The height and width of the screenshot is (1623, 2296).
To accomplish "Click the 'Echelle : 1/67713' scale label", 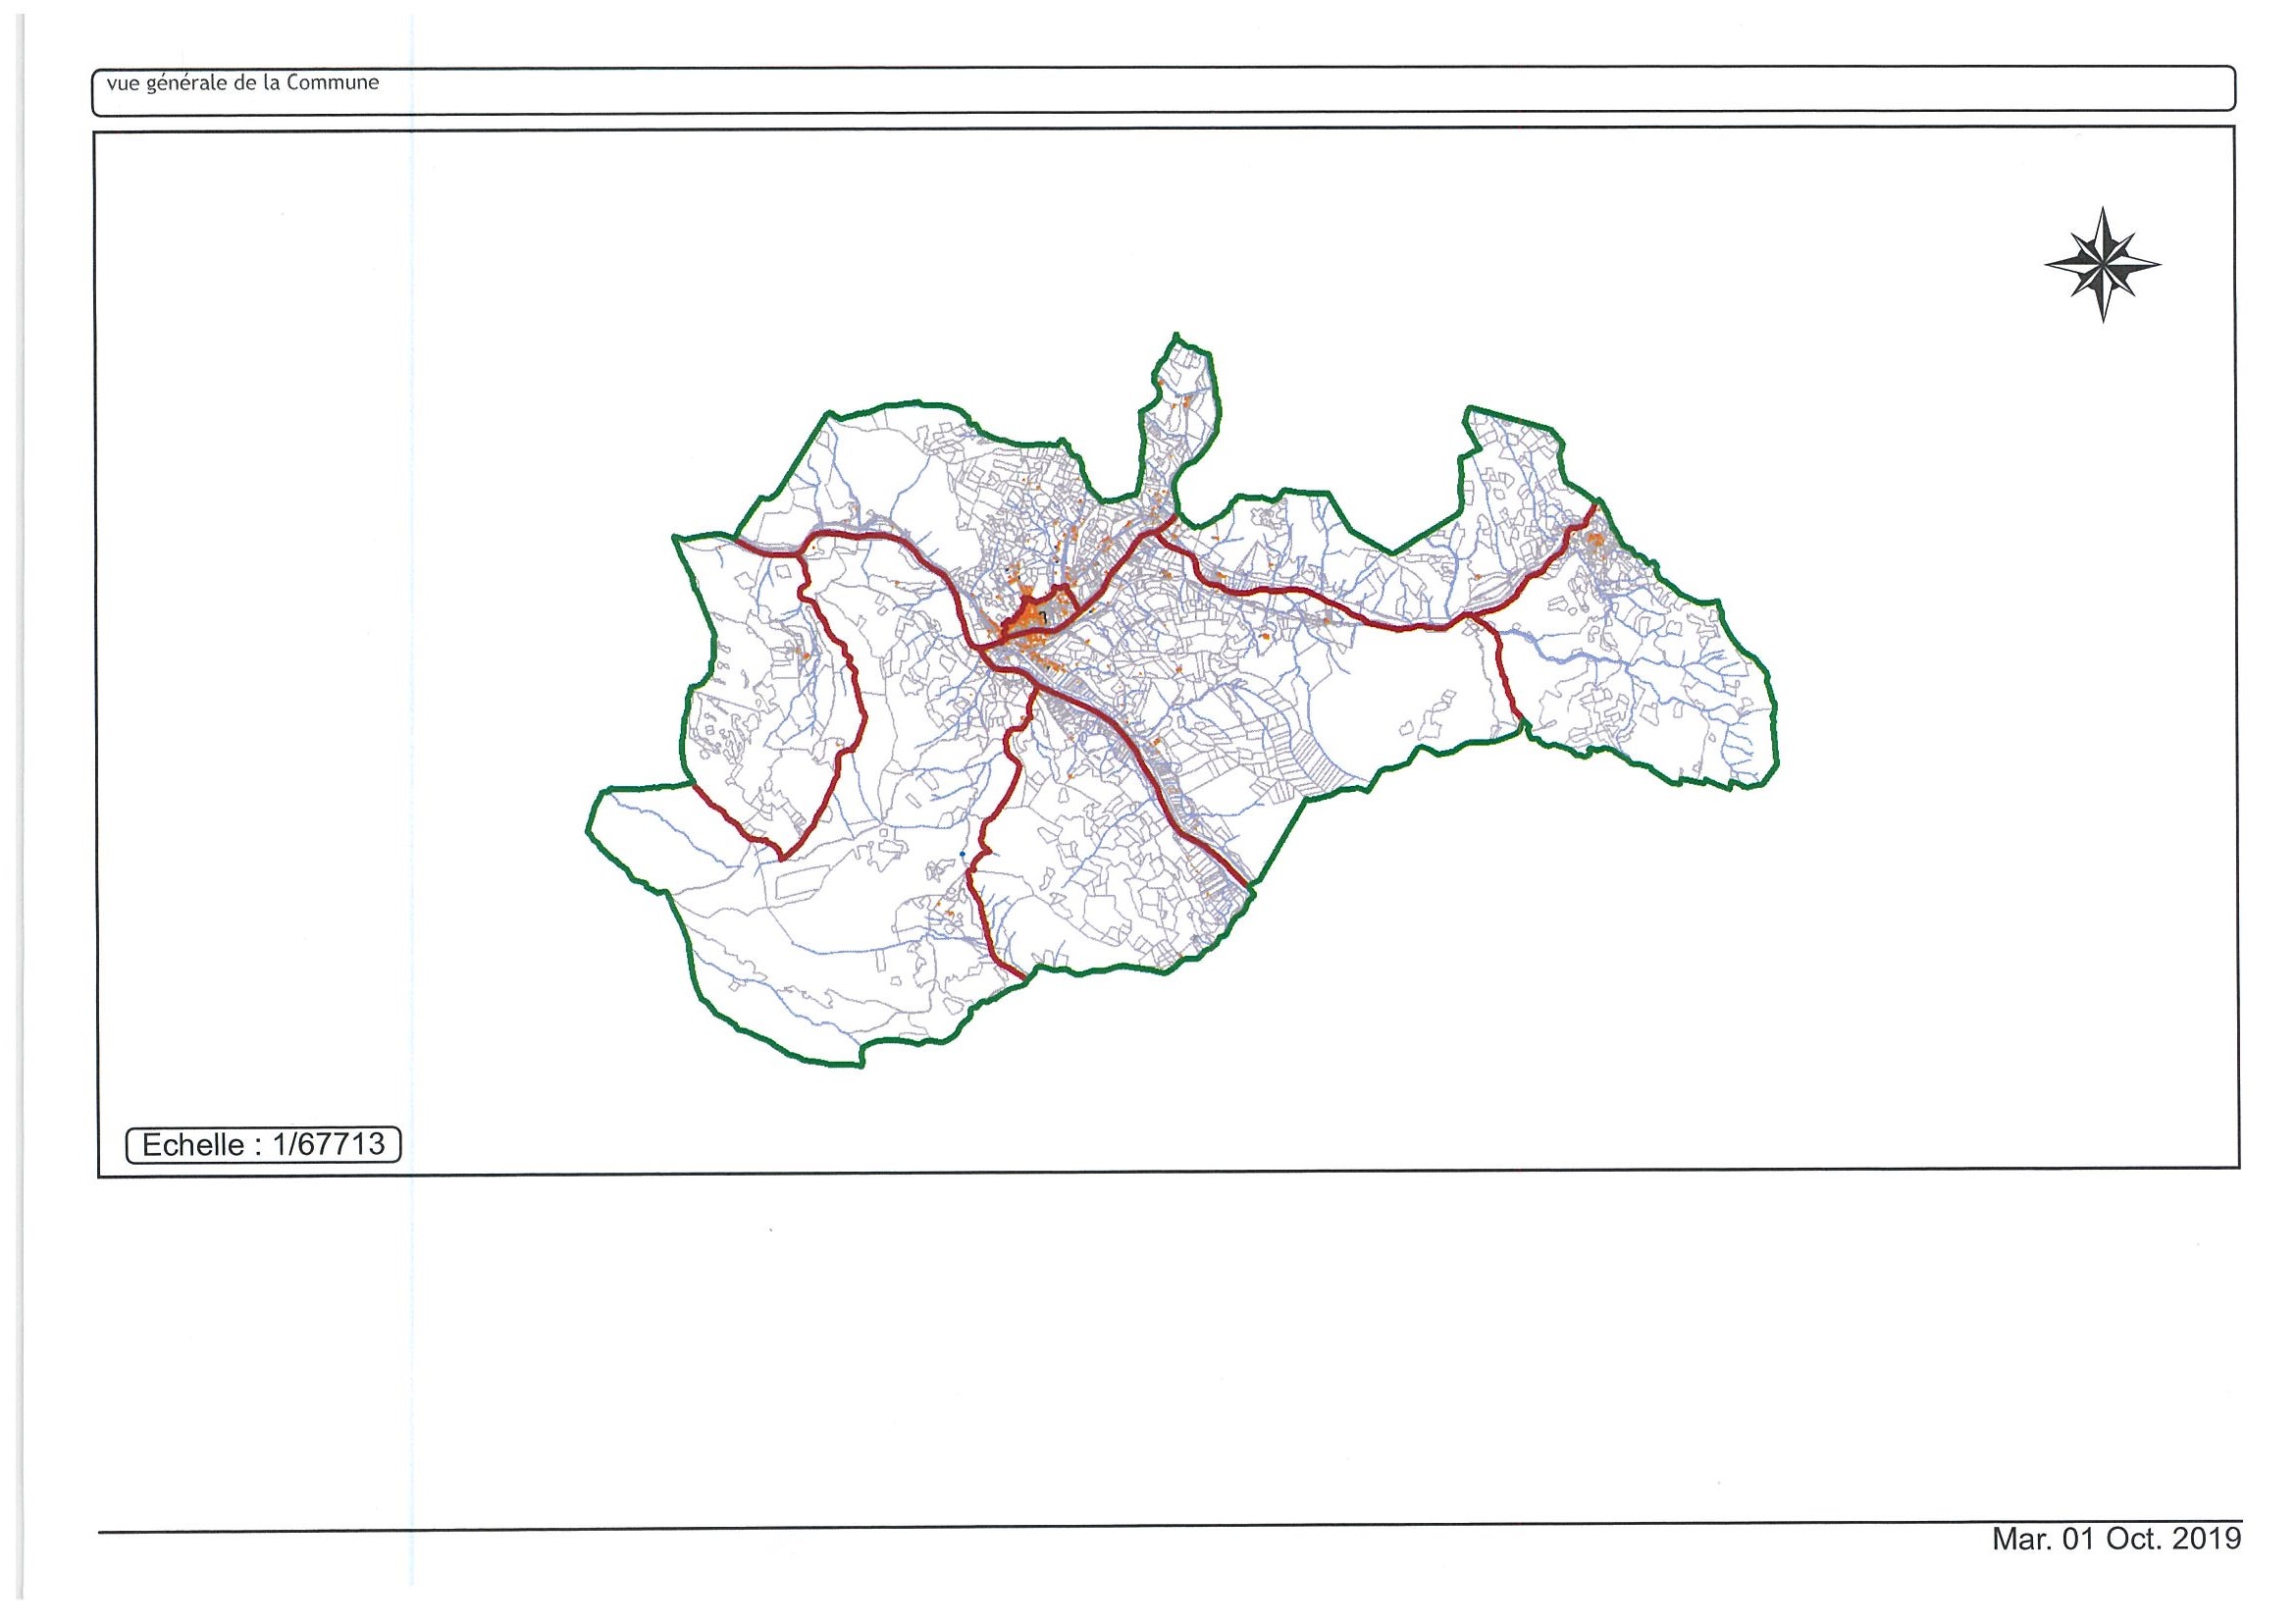I will click(x=263, y=1144).
